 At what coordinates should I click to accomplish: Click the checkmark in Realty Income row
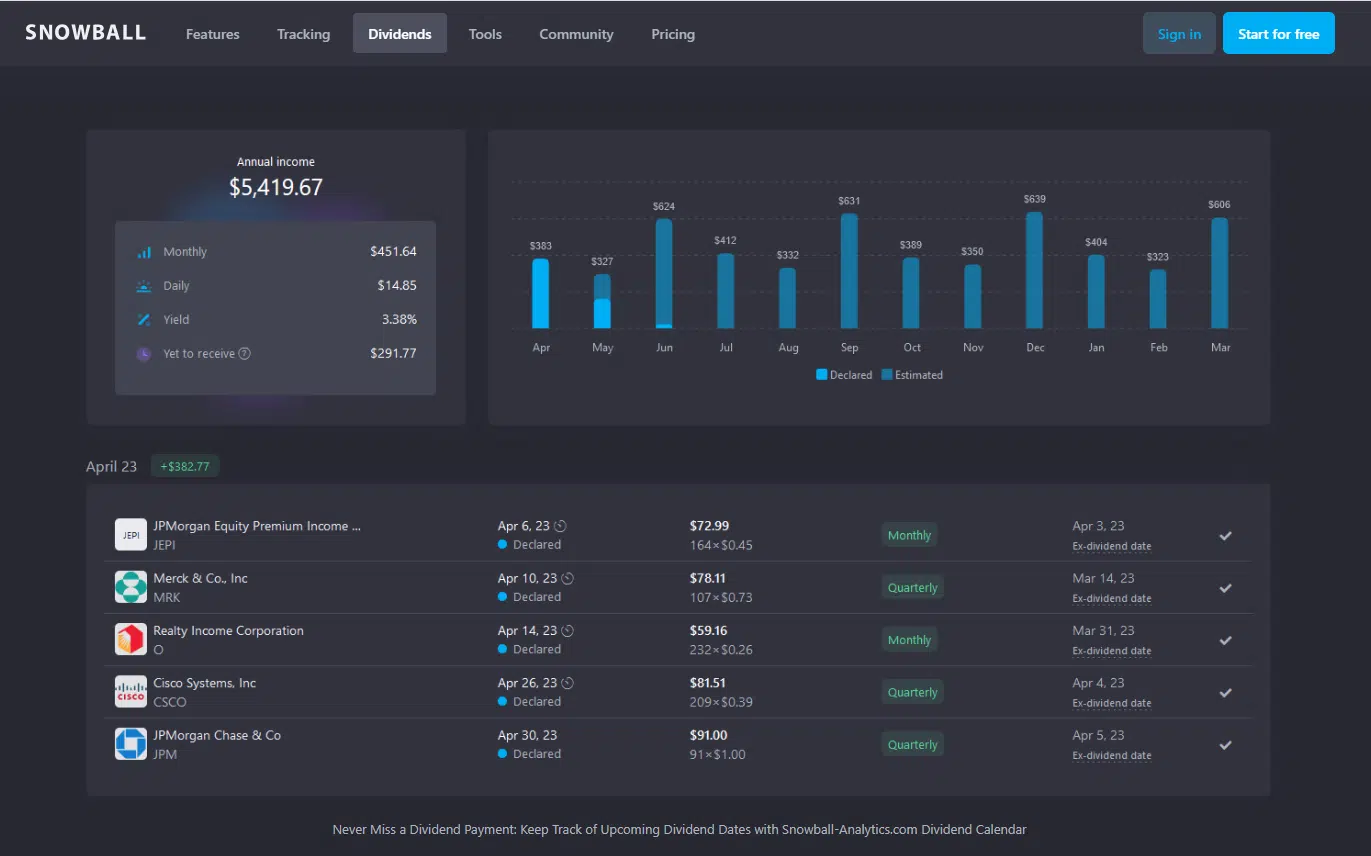1225,640
